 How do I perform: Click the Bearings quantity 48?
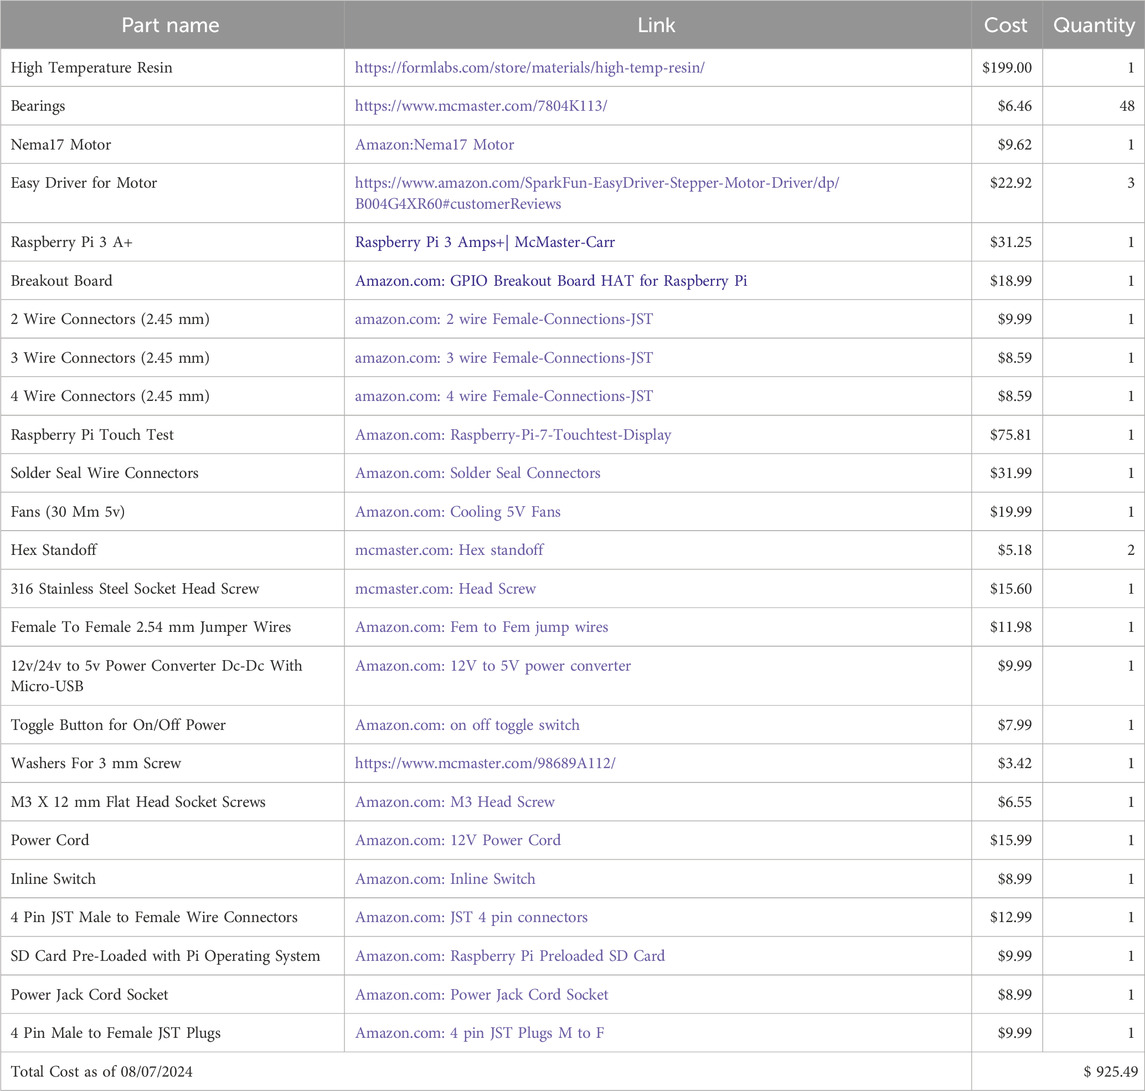point(1127,106)
